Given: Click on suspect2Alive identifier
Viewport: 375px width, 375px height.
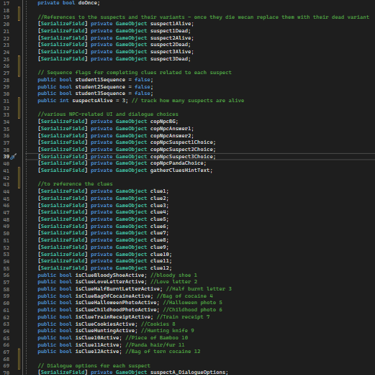Looking at the screenshot, I should click(x=171, y=38).
